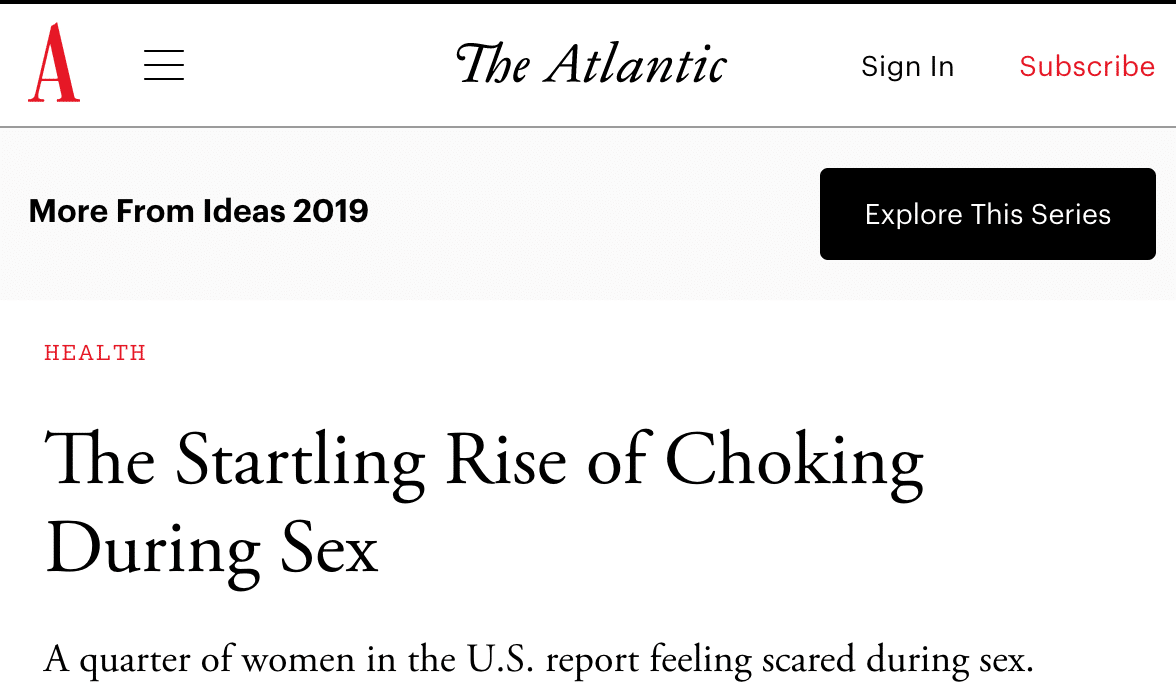Click The Atlantic wordmark logo
The width and height of the screenshot is (1176, 700).
coord(590,65)
